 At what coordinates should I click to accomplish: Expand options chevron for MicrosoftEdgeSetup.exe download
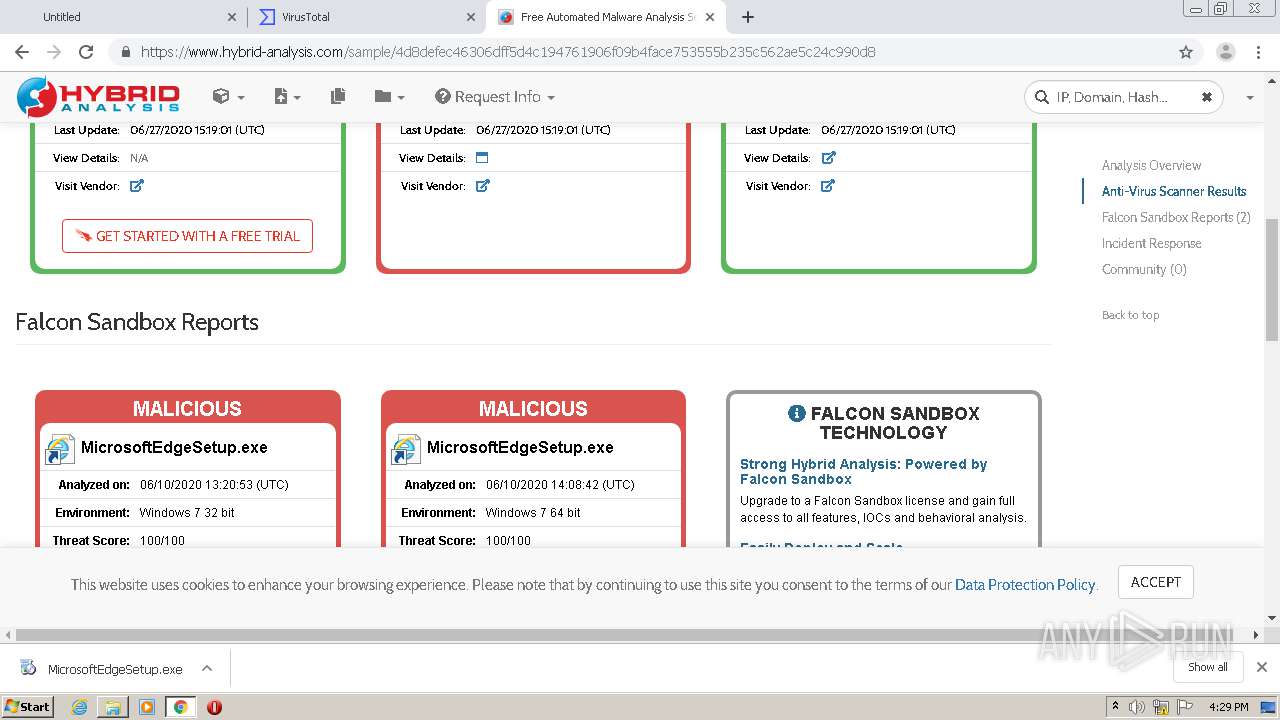point(207,668)
